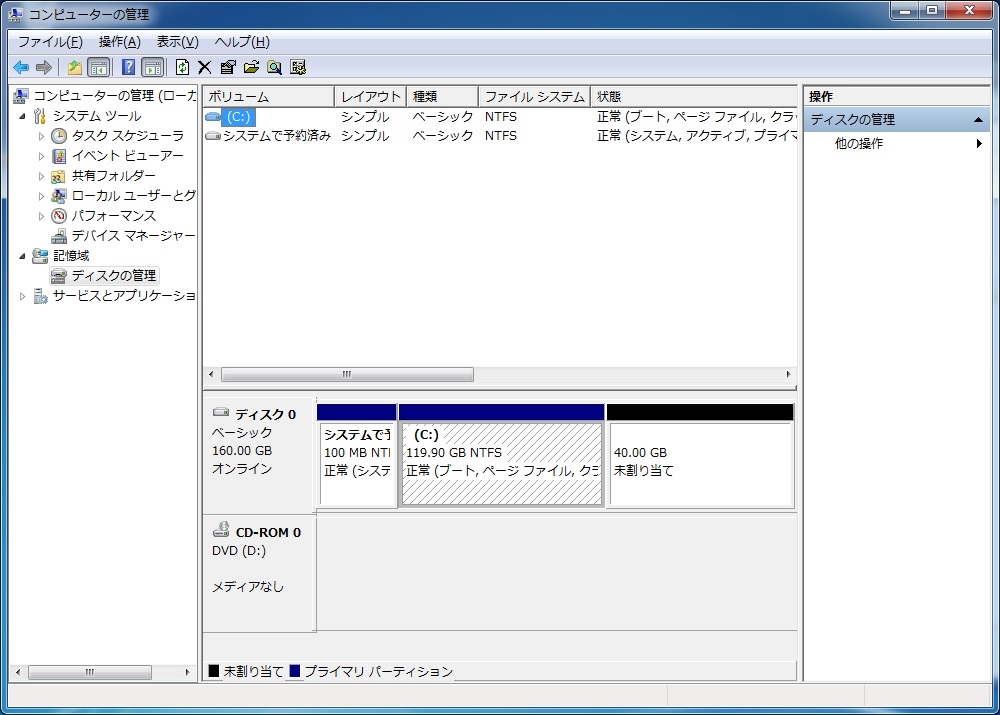1000x715 pixels.
Task: Sort by the 種類 column header
Action: click(443, 96)
